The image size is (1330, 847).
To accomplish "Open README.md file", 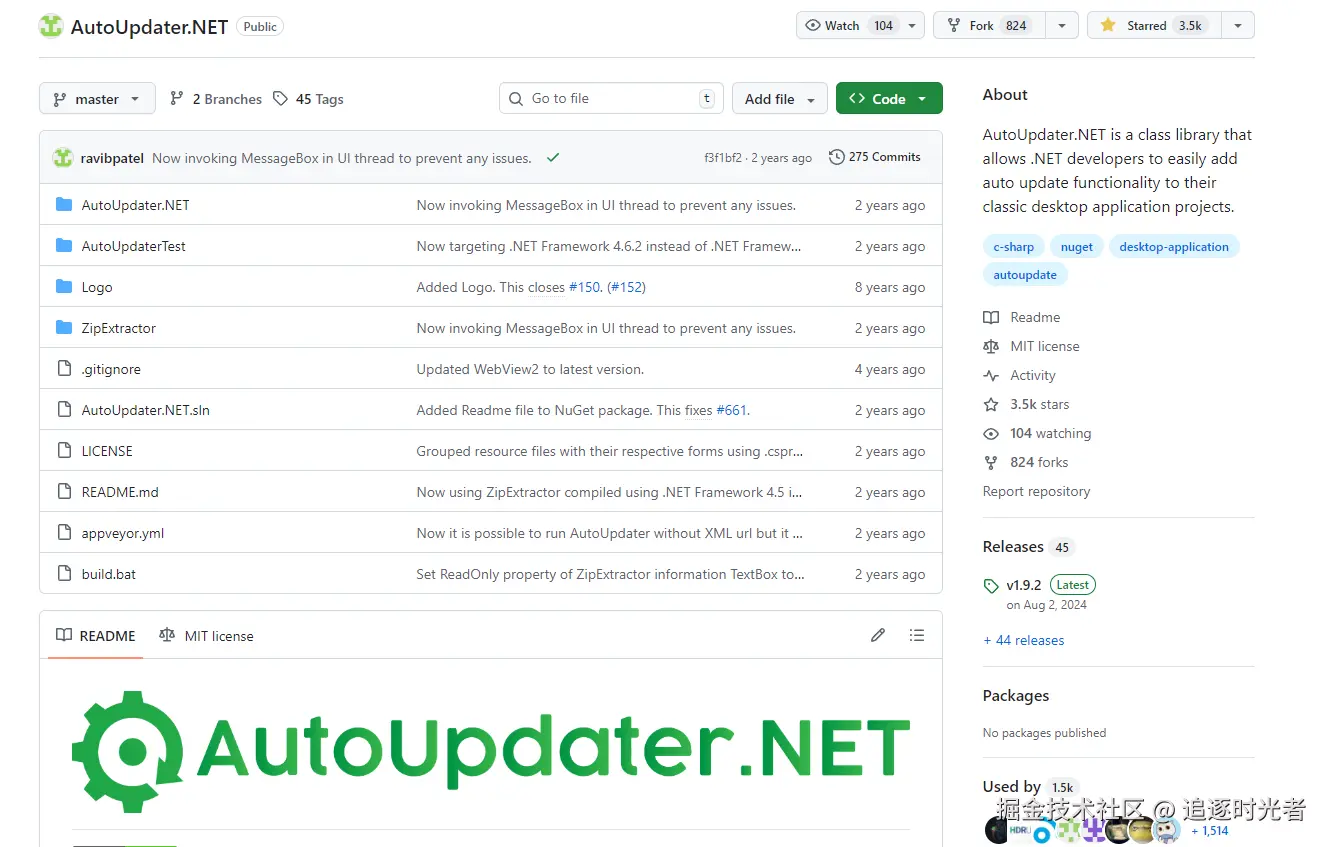I will 120,492.
